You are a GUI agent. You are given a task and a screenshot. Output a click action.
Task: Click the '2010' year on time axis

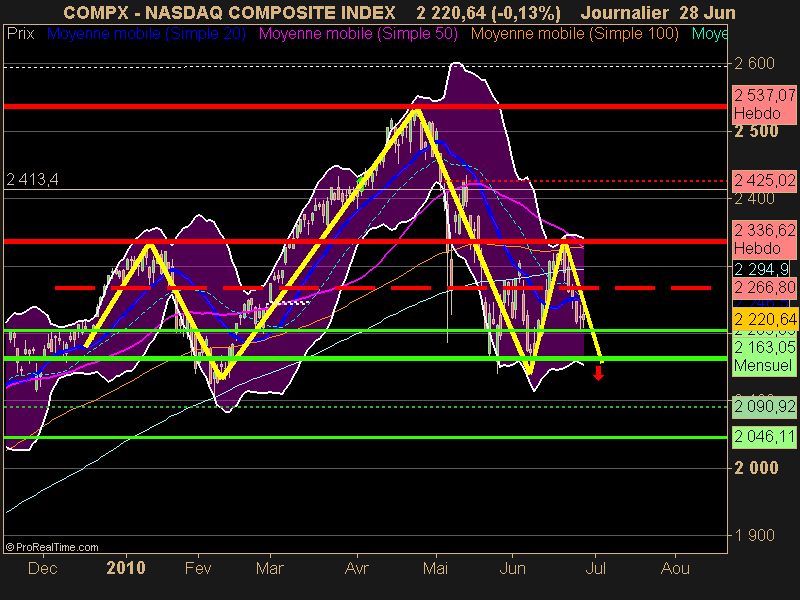126,568
